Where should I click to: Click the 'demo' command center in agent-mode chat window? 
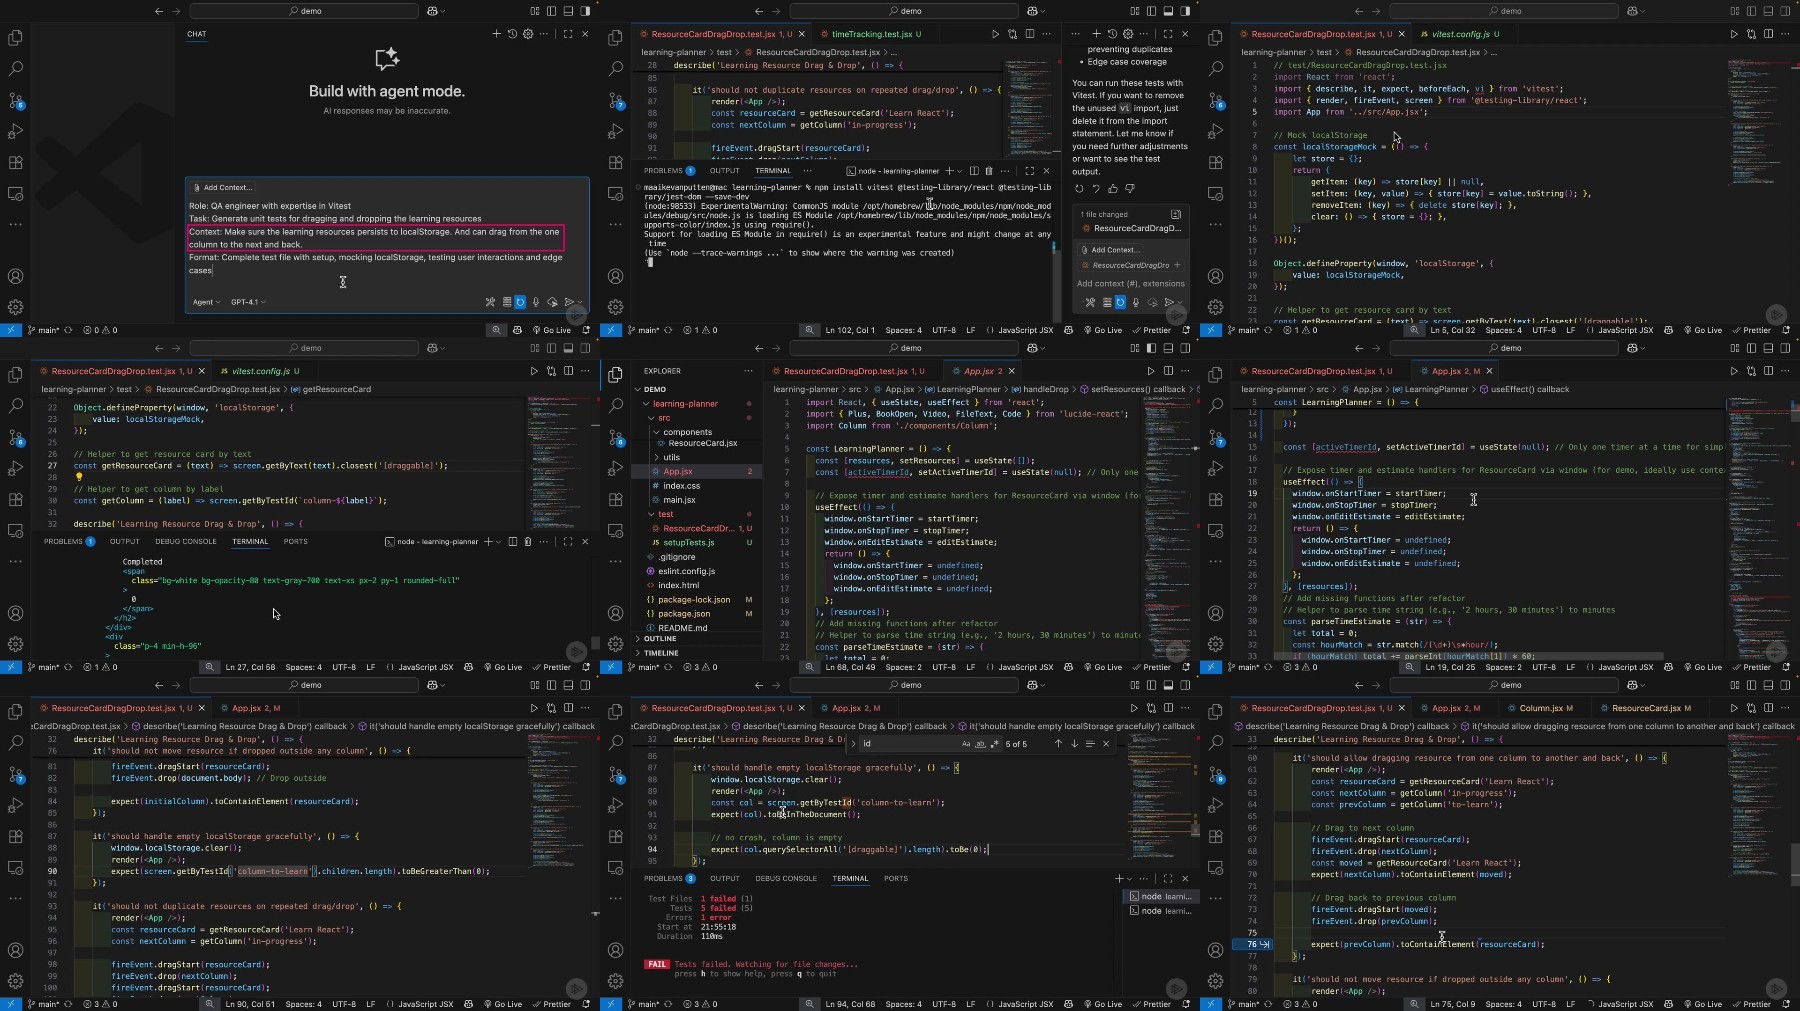305,11
